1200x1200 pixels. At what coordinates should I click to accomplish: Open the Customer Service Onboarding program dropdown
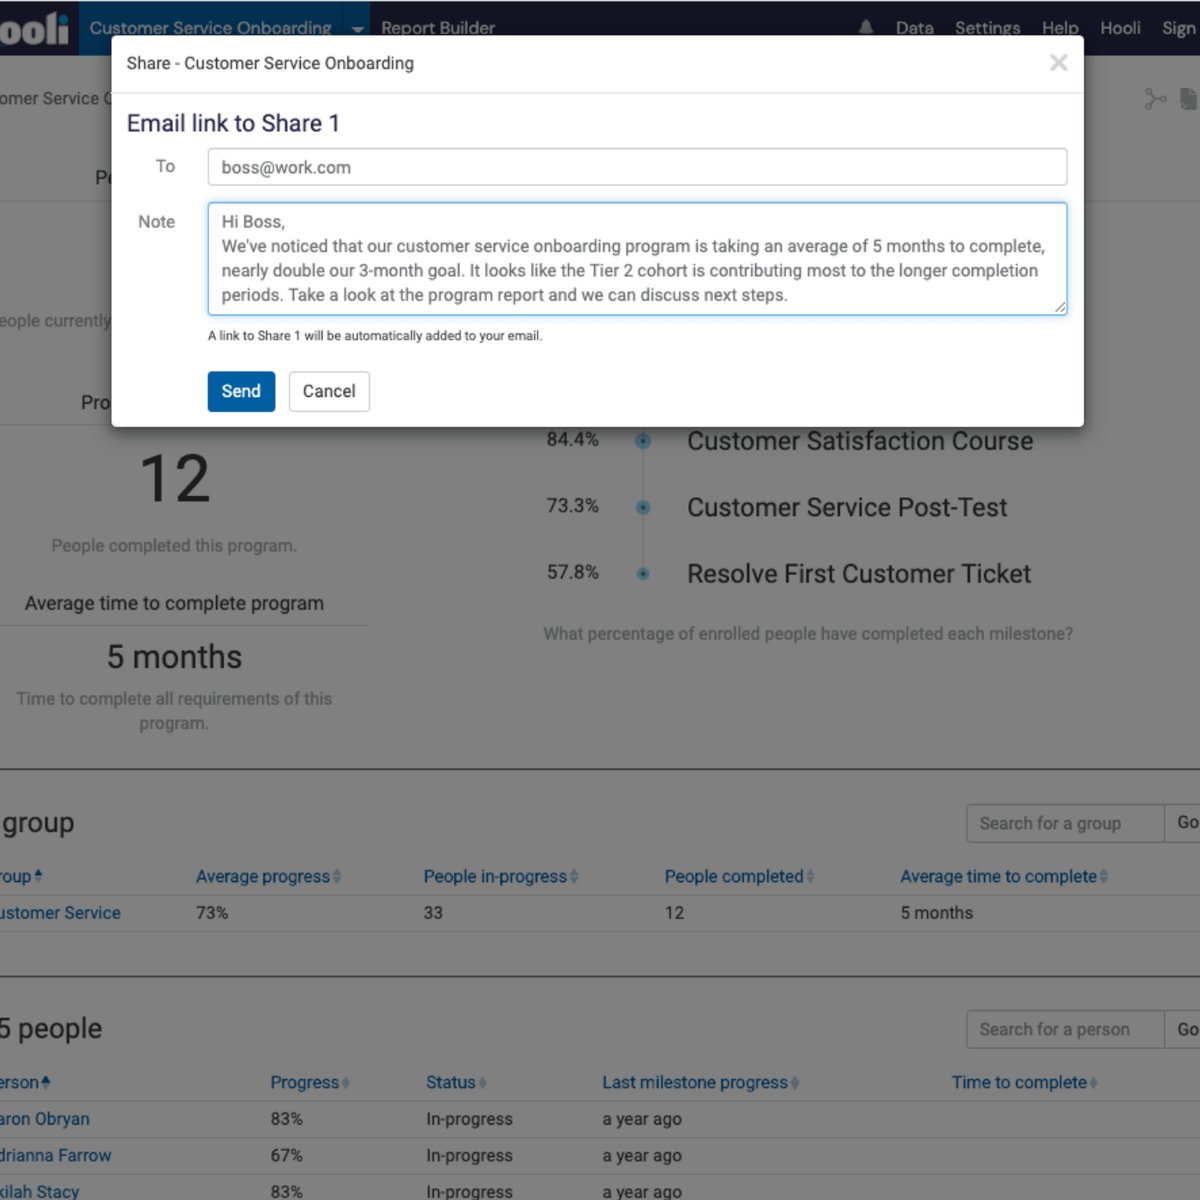point(357,28)
